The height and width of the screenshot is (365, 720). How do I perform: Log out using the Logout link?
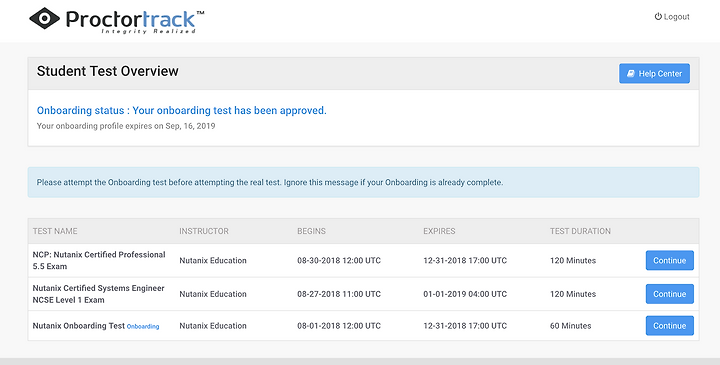click(x=672, y=17)
